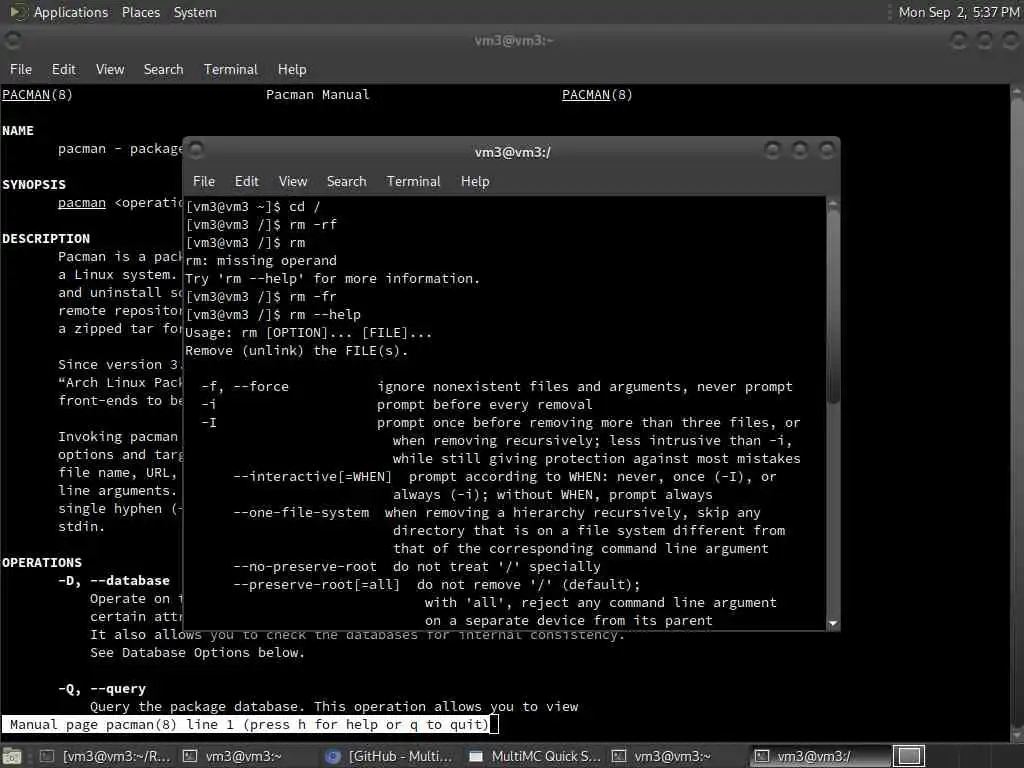Open Search menu in the background vm3@vm3:~ terminal

pyautogui.click(x=163, y=69)
